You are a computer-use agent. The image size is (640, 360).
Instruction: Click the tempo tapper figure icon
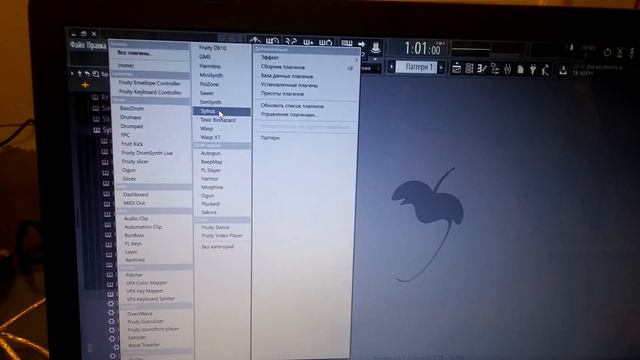(x=545, y=70)
